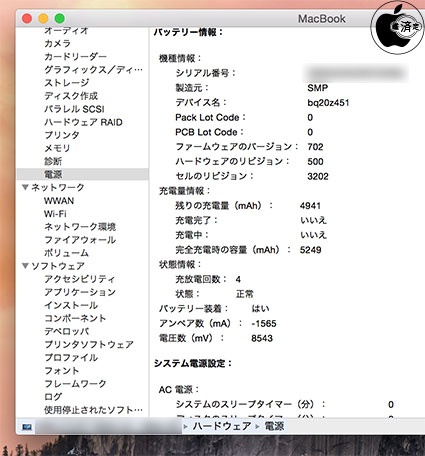
Task: Click full charge capacity value 5249
Action: 310,250
